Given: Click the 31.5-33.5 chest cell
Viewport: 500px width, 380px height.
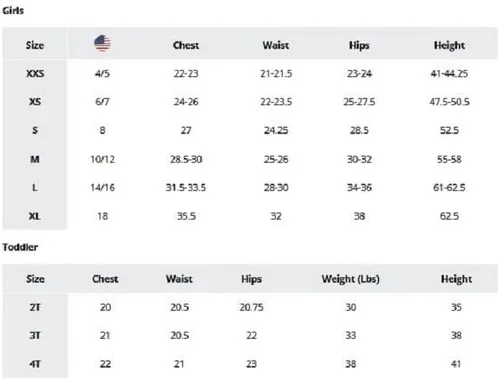Looking at the screenshot, I should pyautogui.click(x=186, y=188).
